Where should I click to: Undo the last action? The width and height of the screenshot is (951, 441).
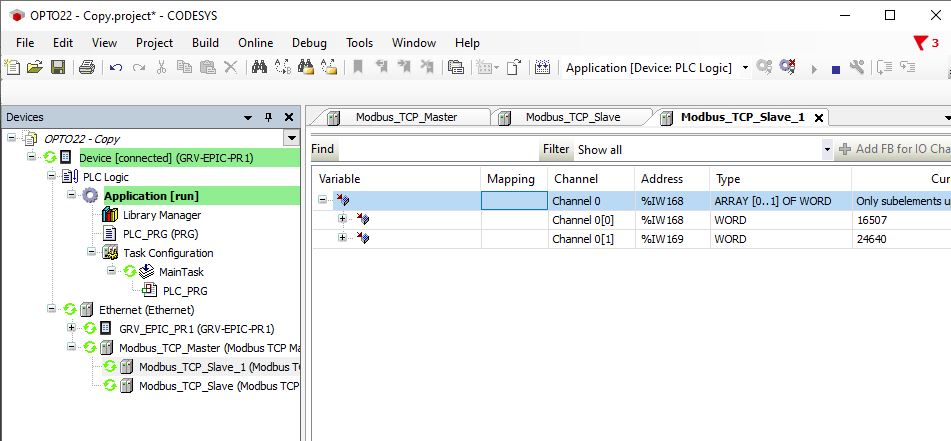pyautogui.click(x=115, y=68)
